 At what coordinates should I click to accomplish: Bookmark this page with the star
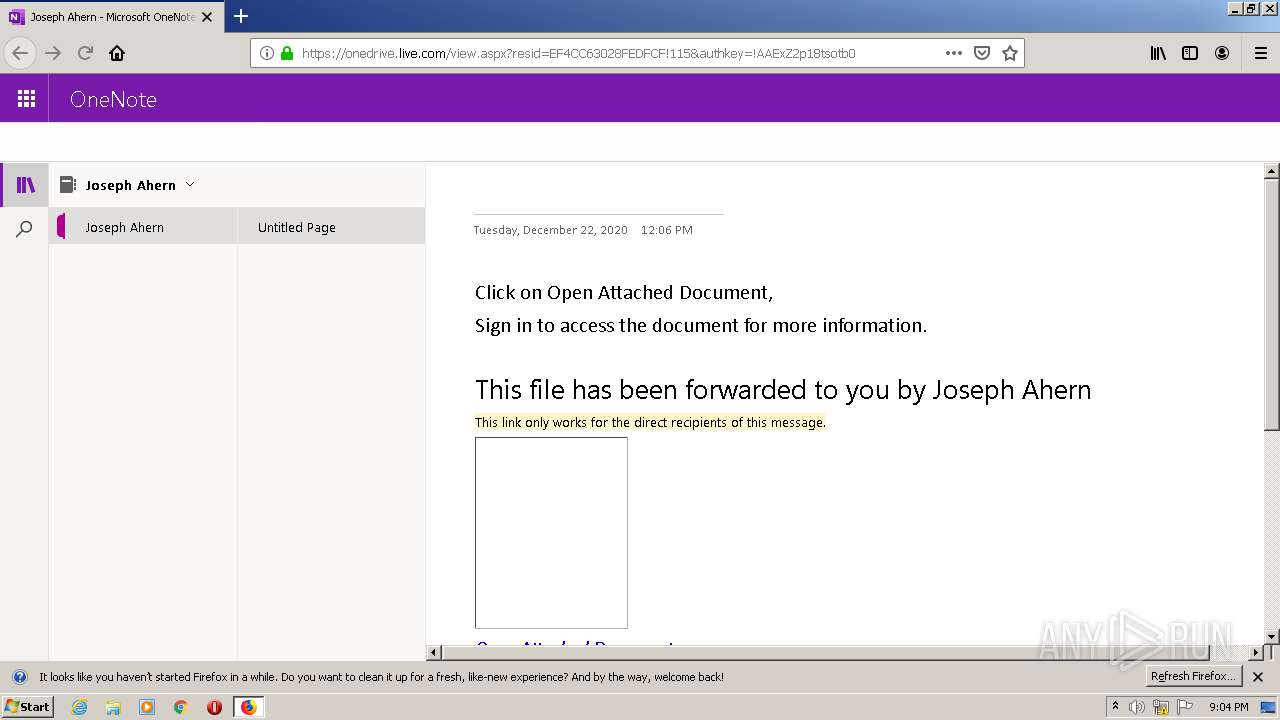coord(1010,53)
